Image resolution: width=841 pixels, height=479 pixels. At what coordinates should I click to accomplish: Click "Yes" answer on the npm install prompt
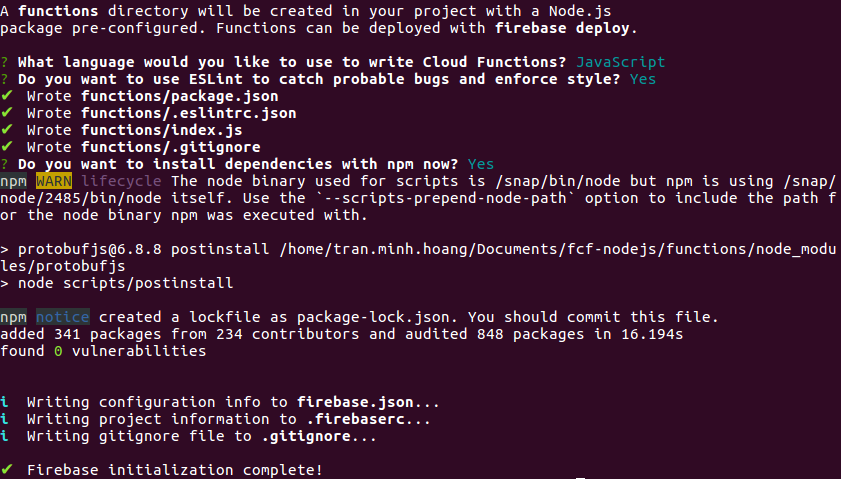pos(480,164)
